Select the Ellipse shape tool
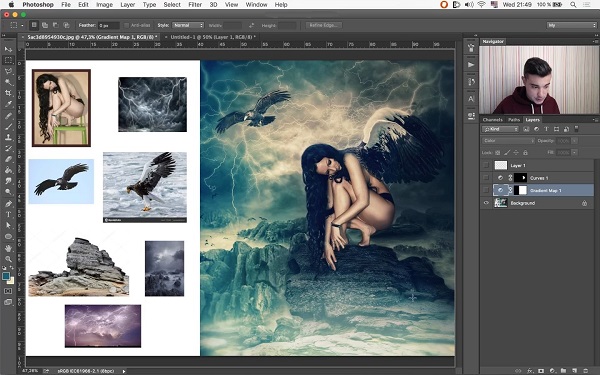 pos(8,236)
